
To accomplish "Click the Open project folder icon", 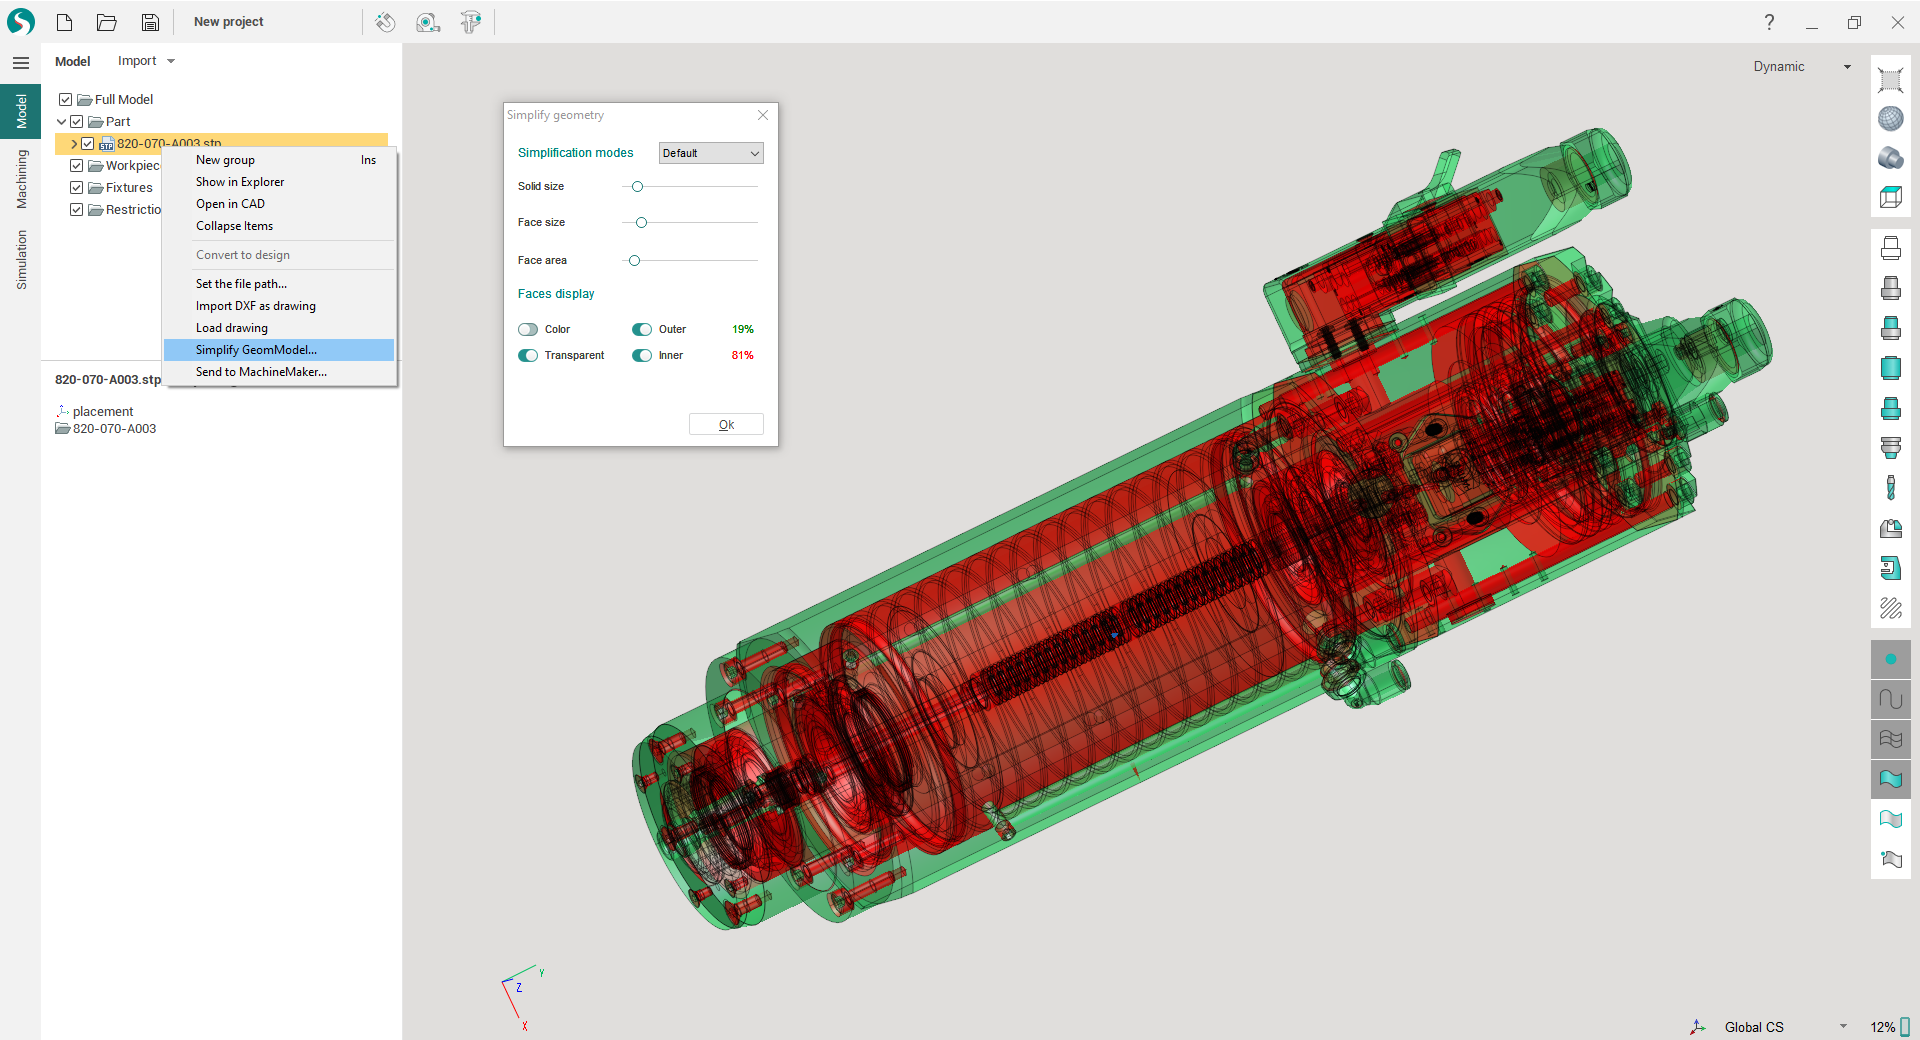I will (x=107, y=22).
